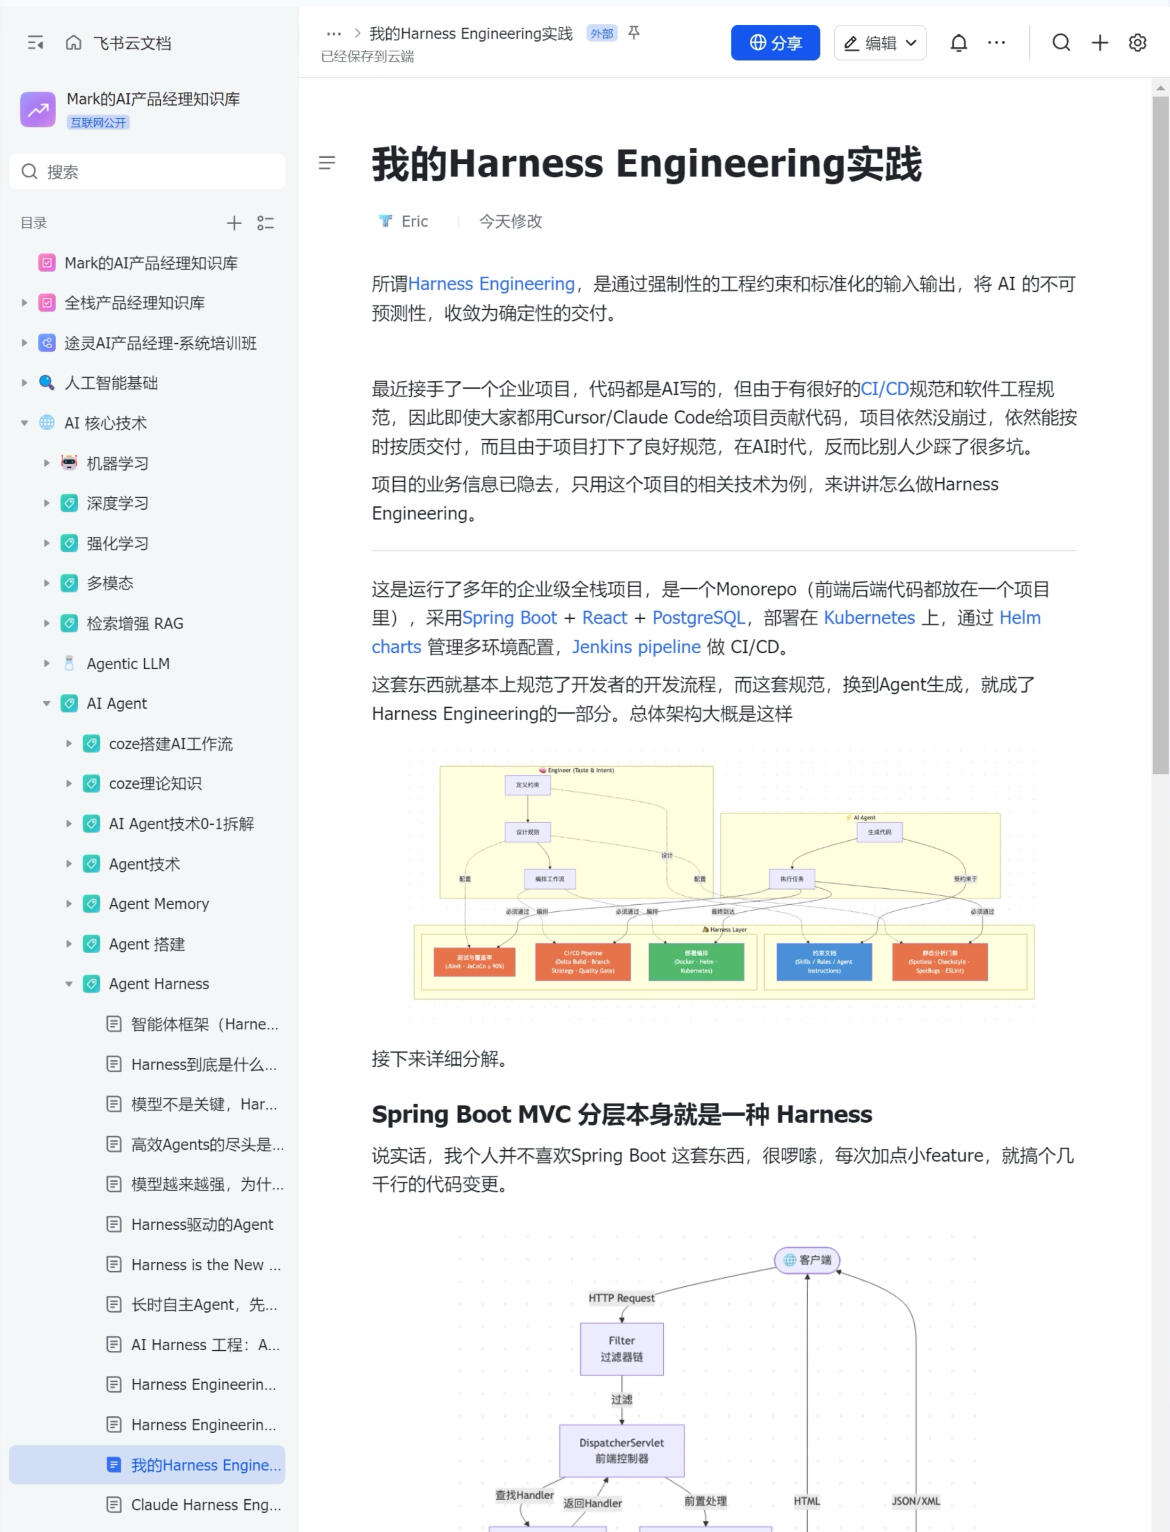1170x1532 pixels.
Task: Click document icon of Harness驱动的Agent
Action: click(x=114, y=1224)
